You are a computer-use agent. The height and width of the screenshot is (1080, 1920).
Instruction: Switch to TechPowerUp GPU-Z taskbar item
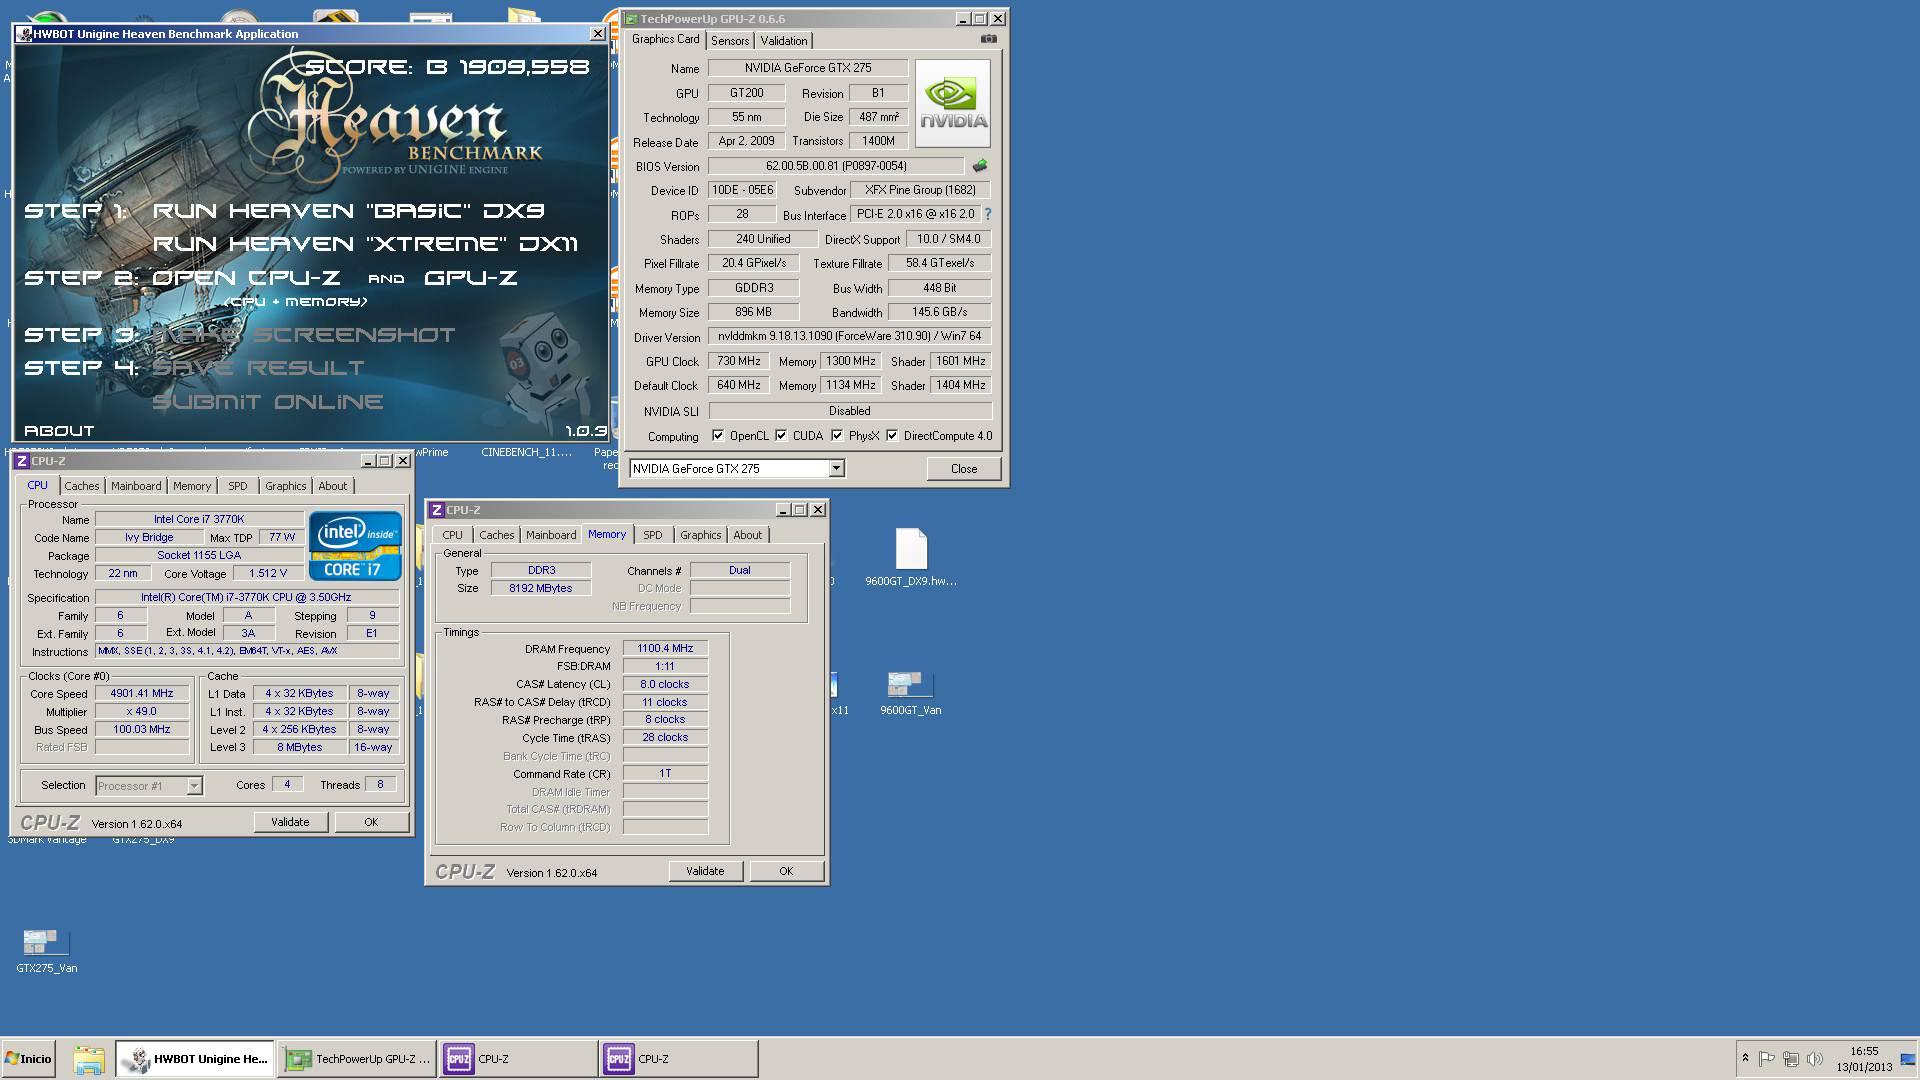[x=357, y=1059]
